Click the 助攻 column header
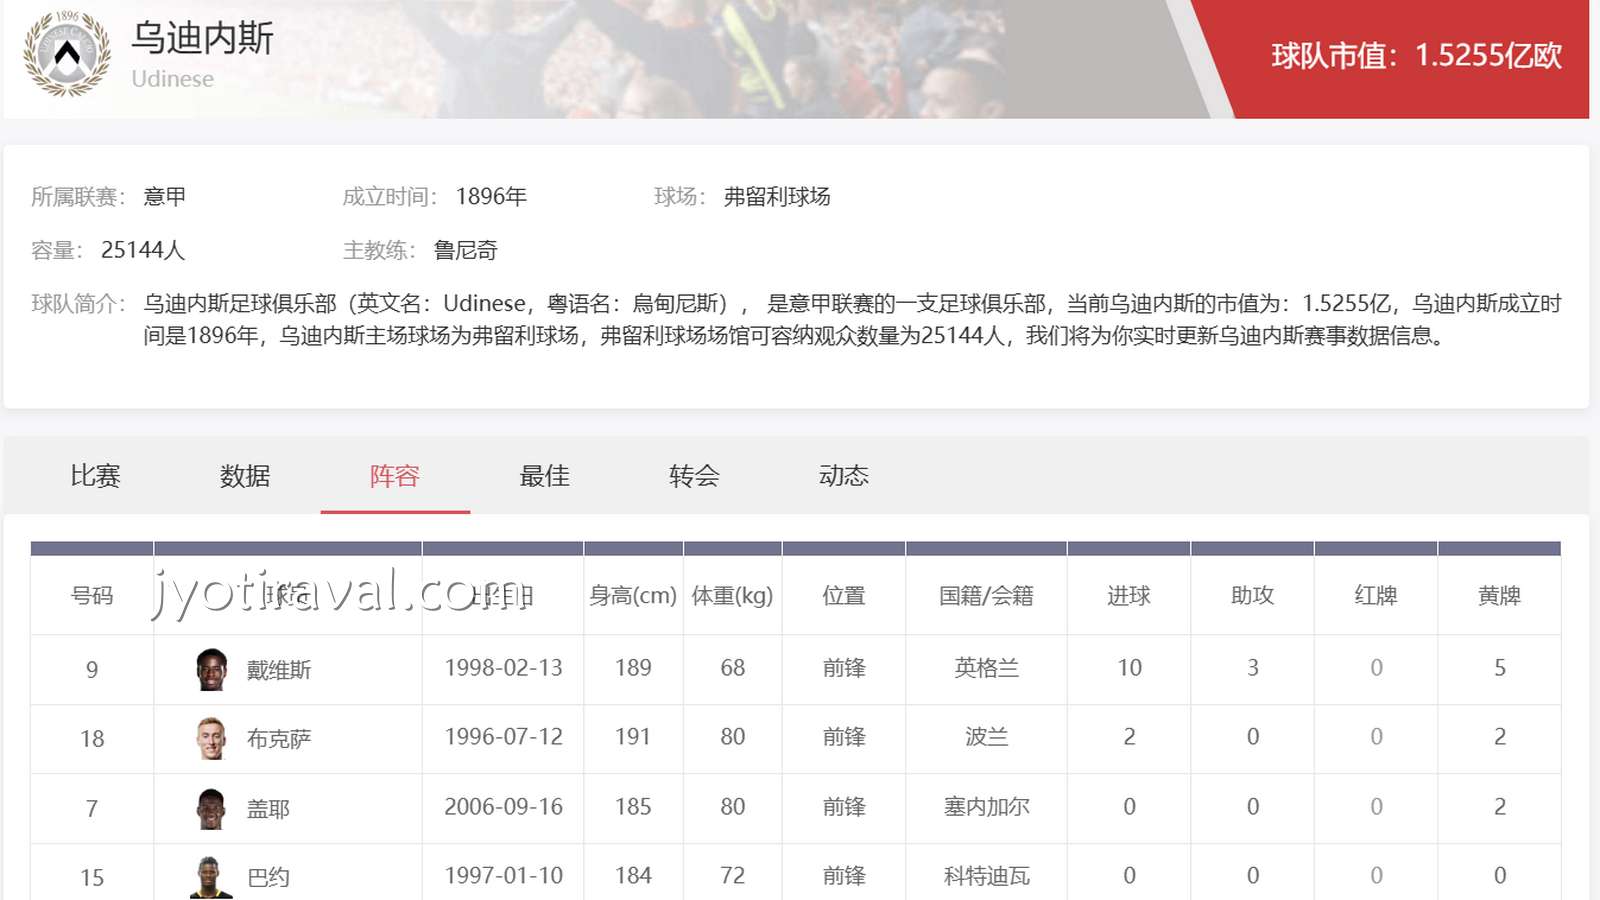Viewport: 1600px width, 900px height. 1252,596
